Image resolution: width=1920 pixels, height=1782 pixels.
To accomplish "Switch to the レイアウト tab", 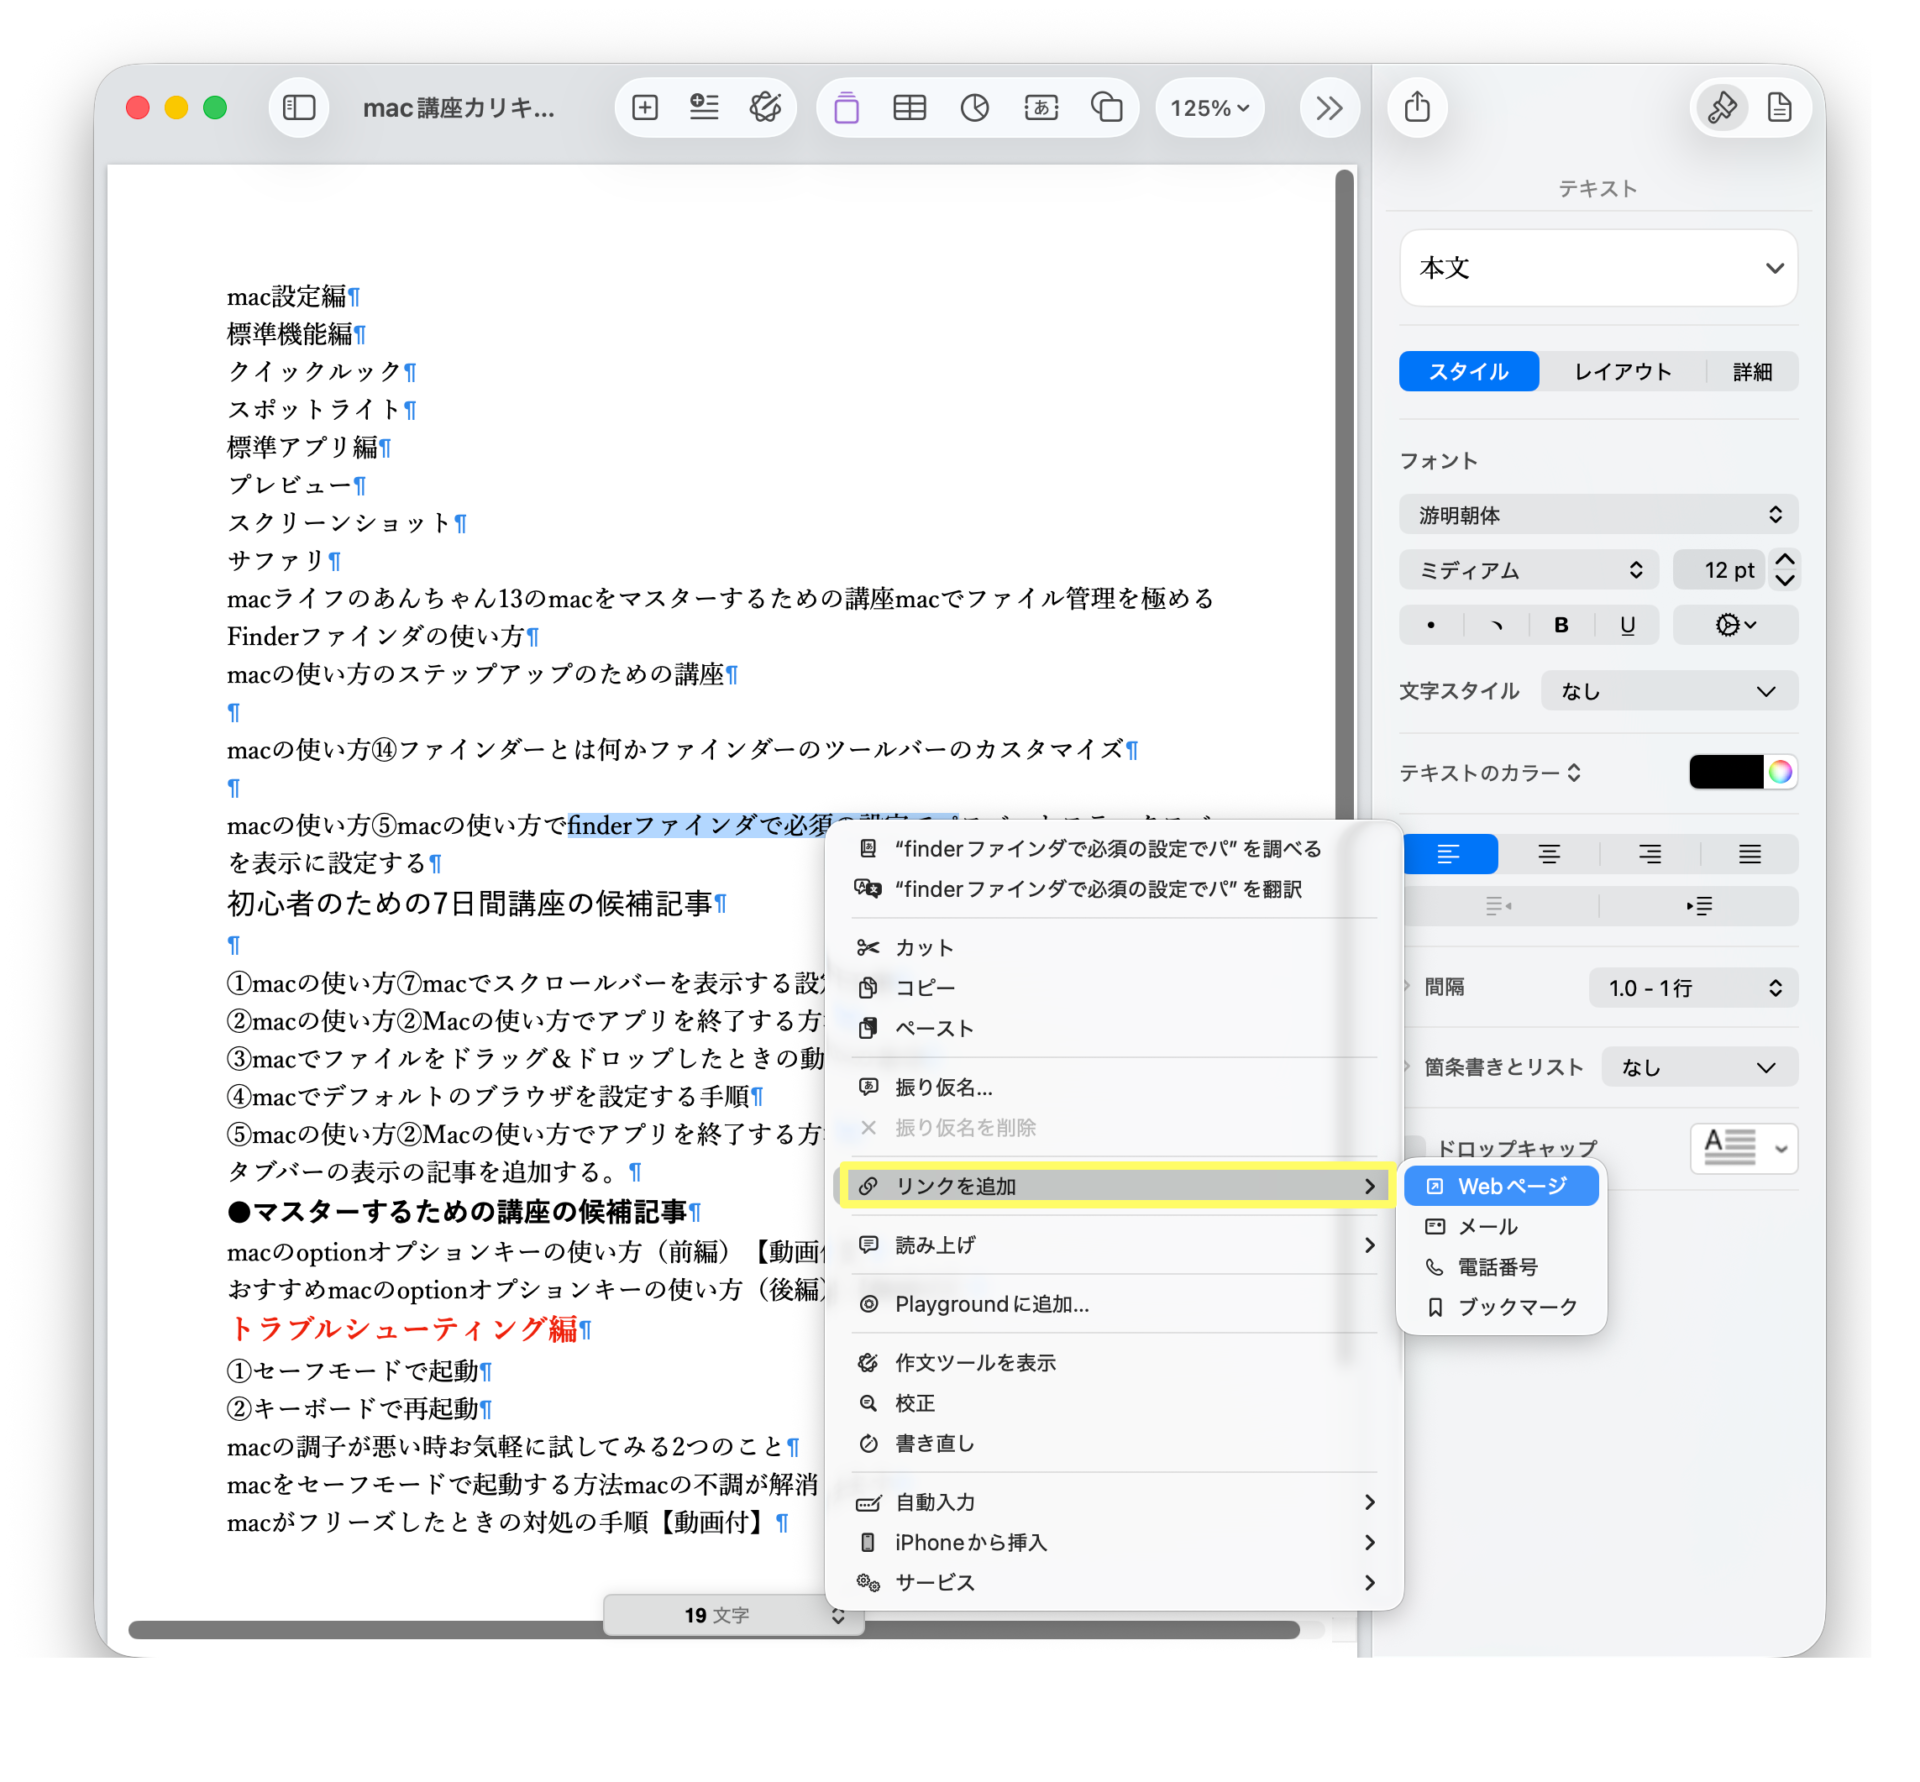I will (1622, 372).
